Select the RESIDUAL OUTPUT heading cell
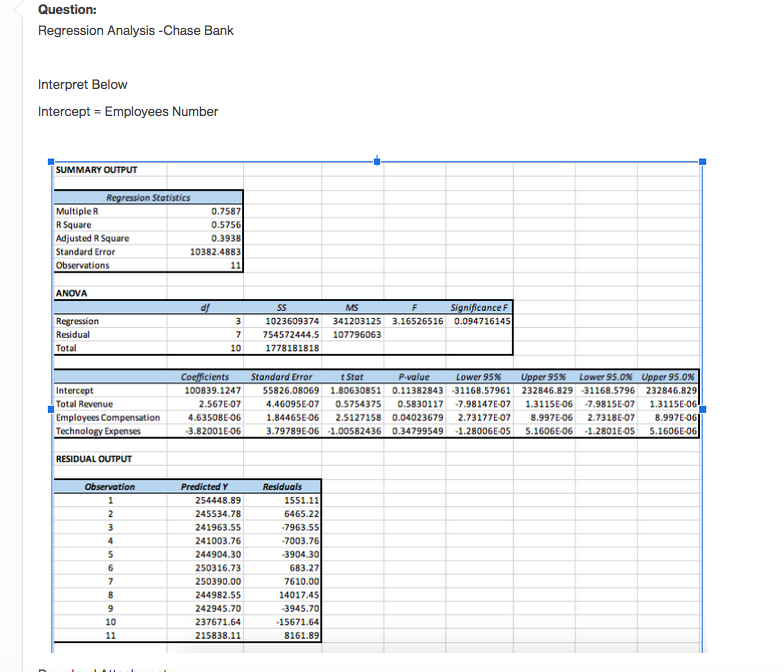 click(95, 458)
